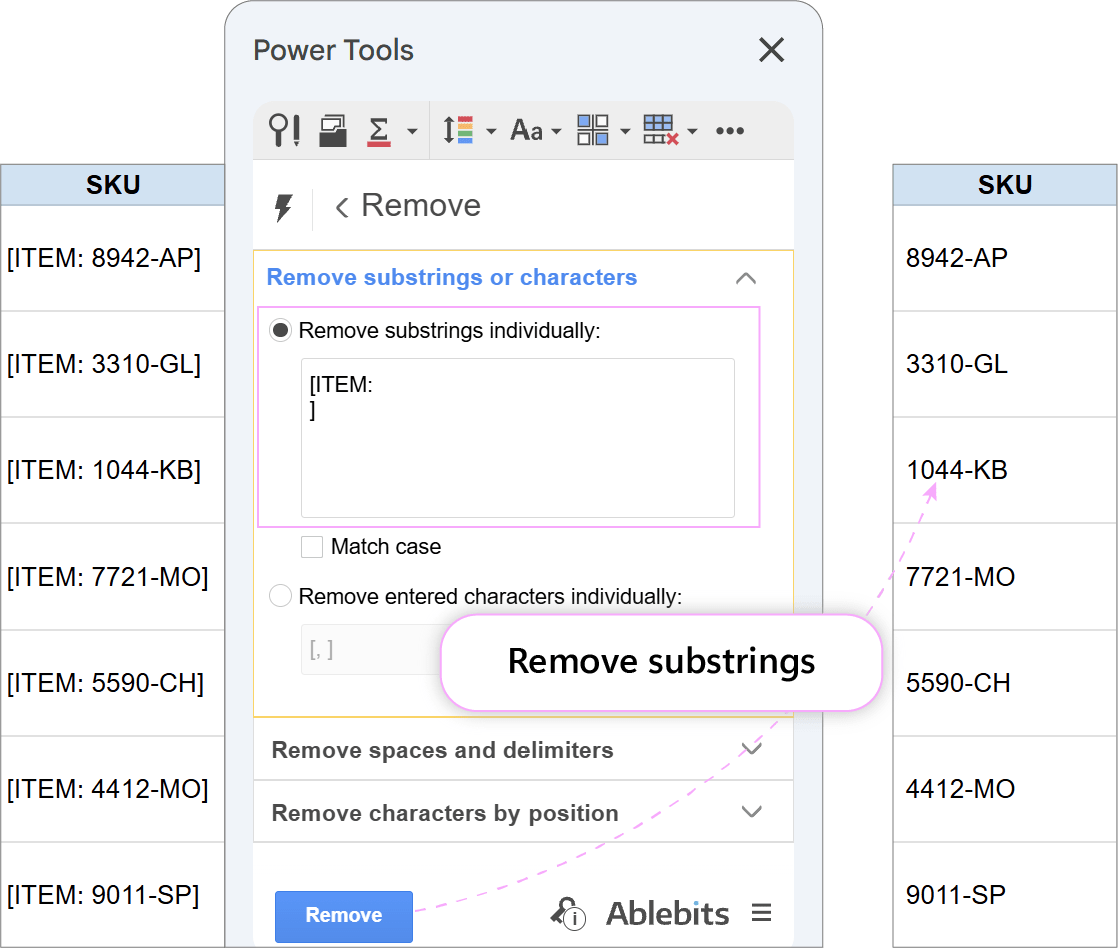Collapse Remove substrings or characters section

(746, 278)
